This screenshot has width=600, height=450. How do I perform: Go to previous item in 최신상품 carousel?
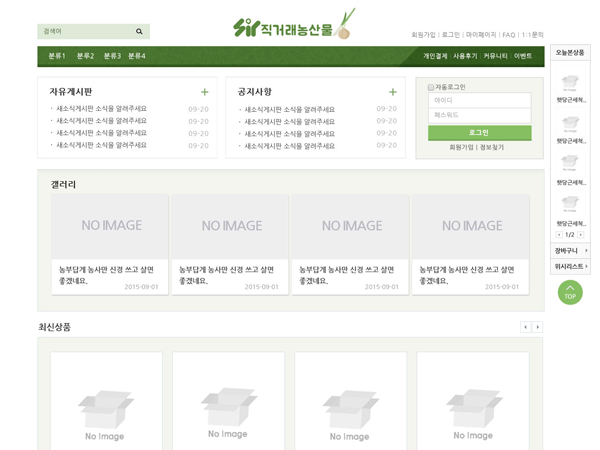(525, 327)
